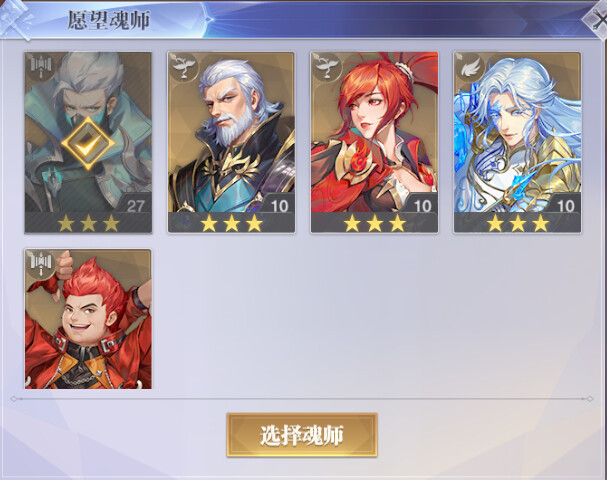Screen dimensions: 607x480
Task: Click the tower class icon on masked hero card
Action: click(40, 66)
